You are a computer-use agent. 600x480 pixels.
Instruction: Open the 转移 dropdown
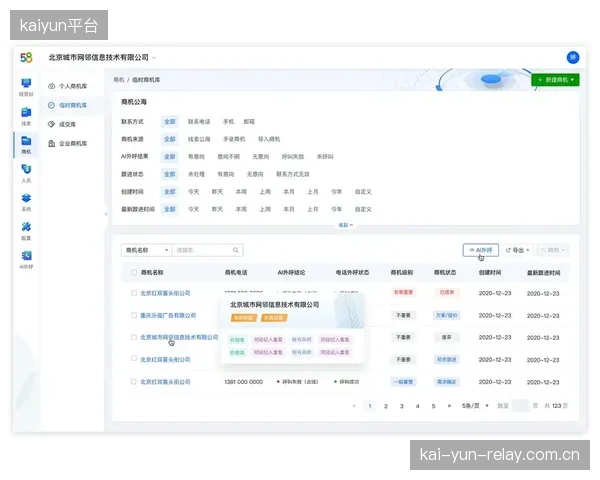[553, 250]
